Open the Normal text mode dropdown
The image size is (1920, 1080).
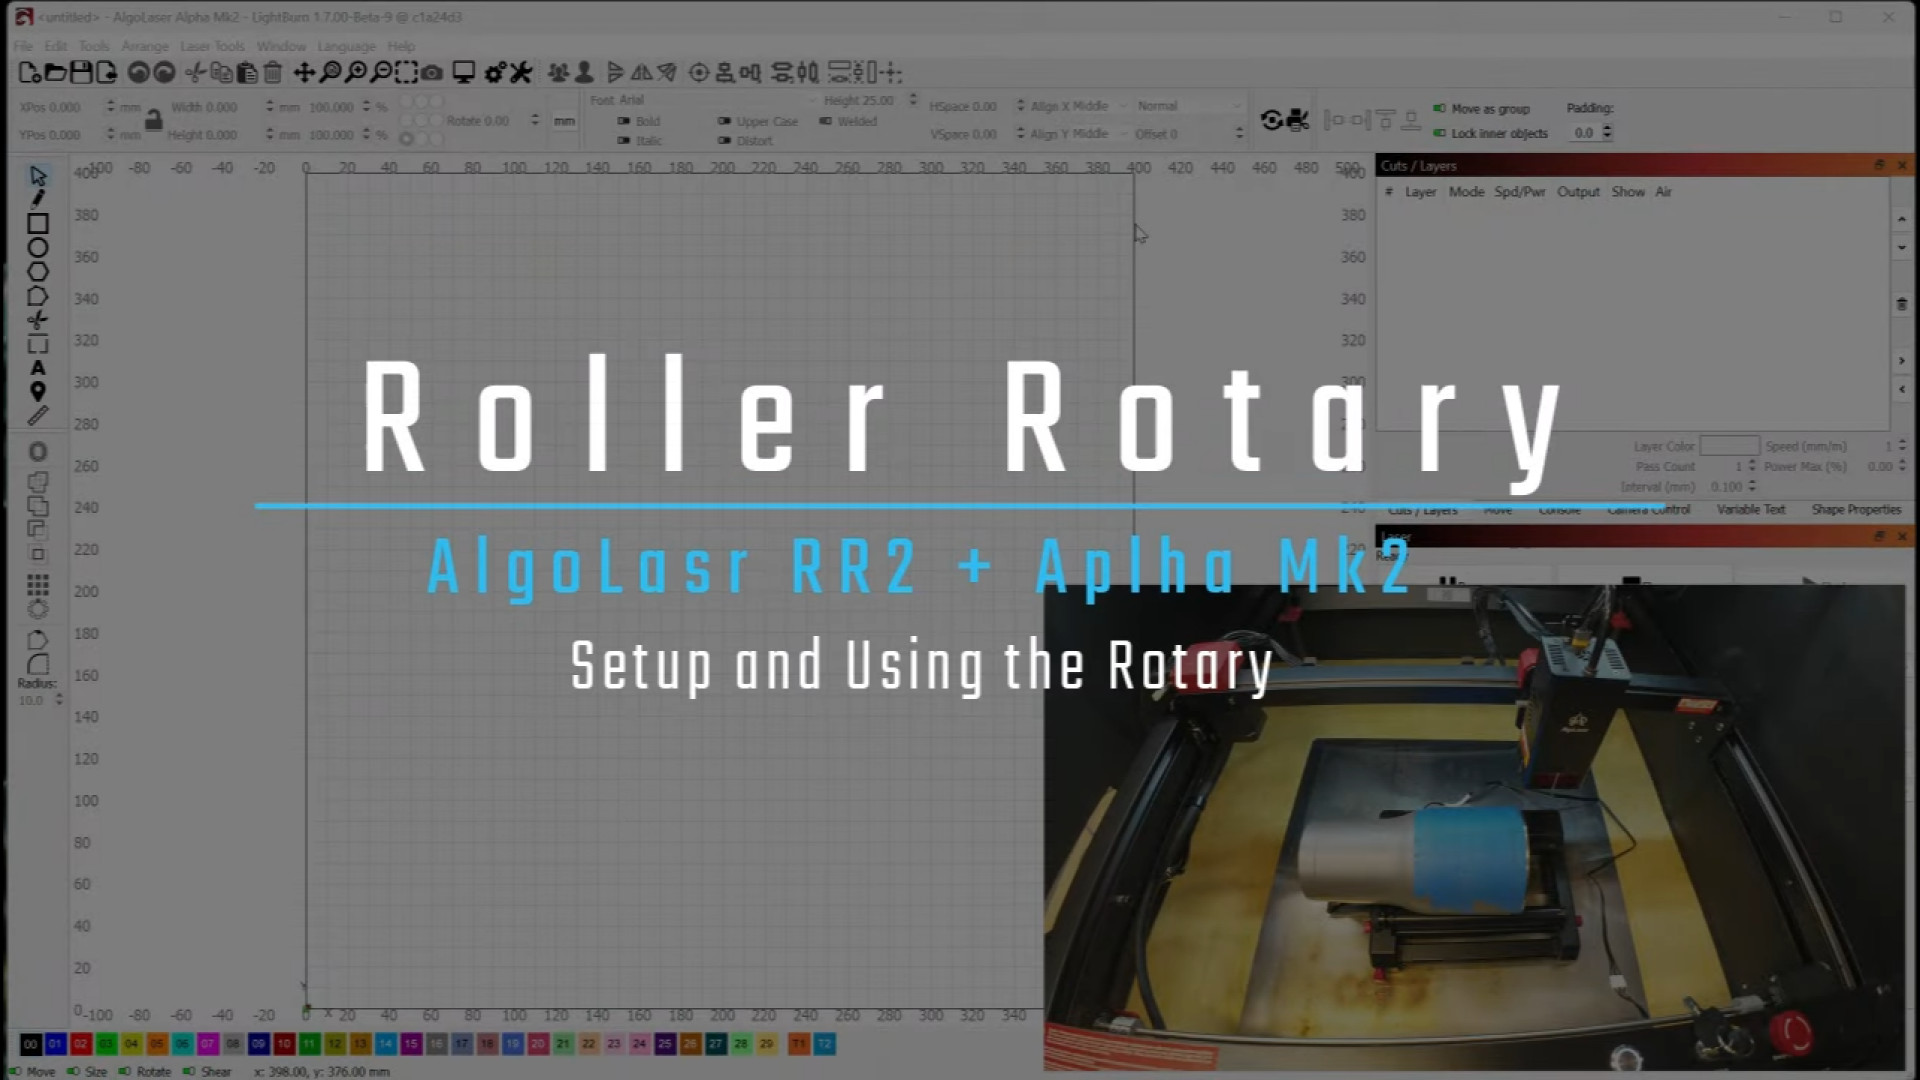click(1188, 106)
